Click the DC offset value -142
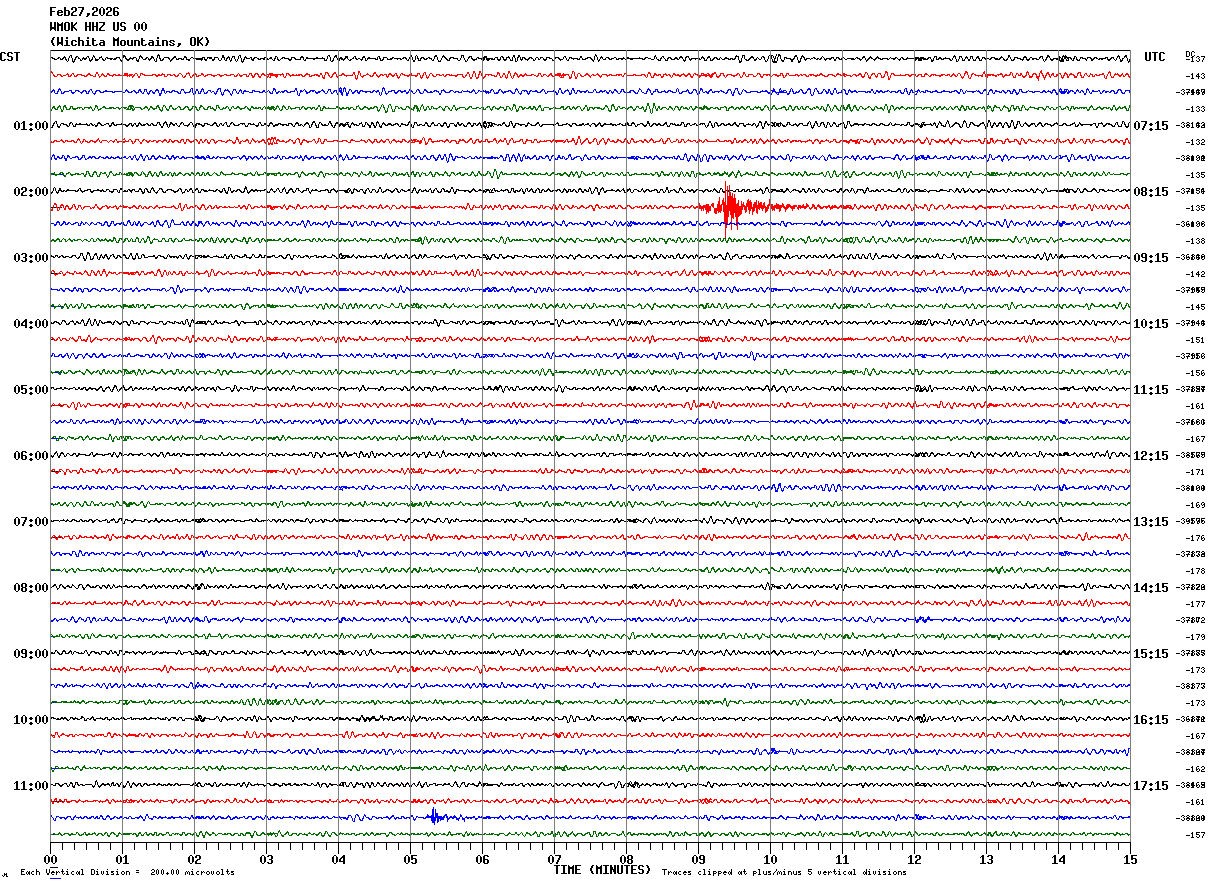This screenshot has width=1210, height=886. coord(1195,274)
